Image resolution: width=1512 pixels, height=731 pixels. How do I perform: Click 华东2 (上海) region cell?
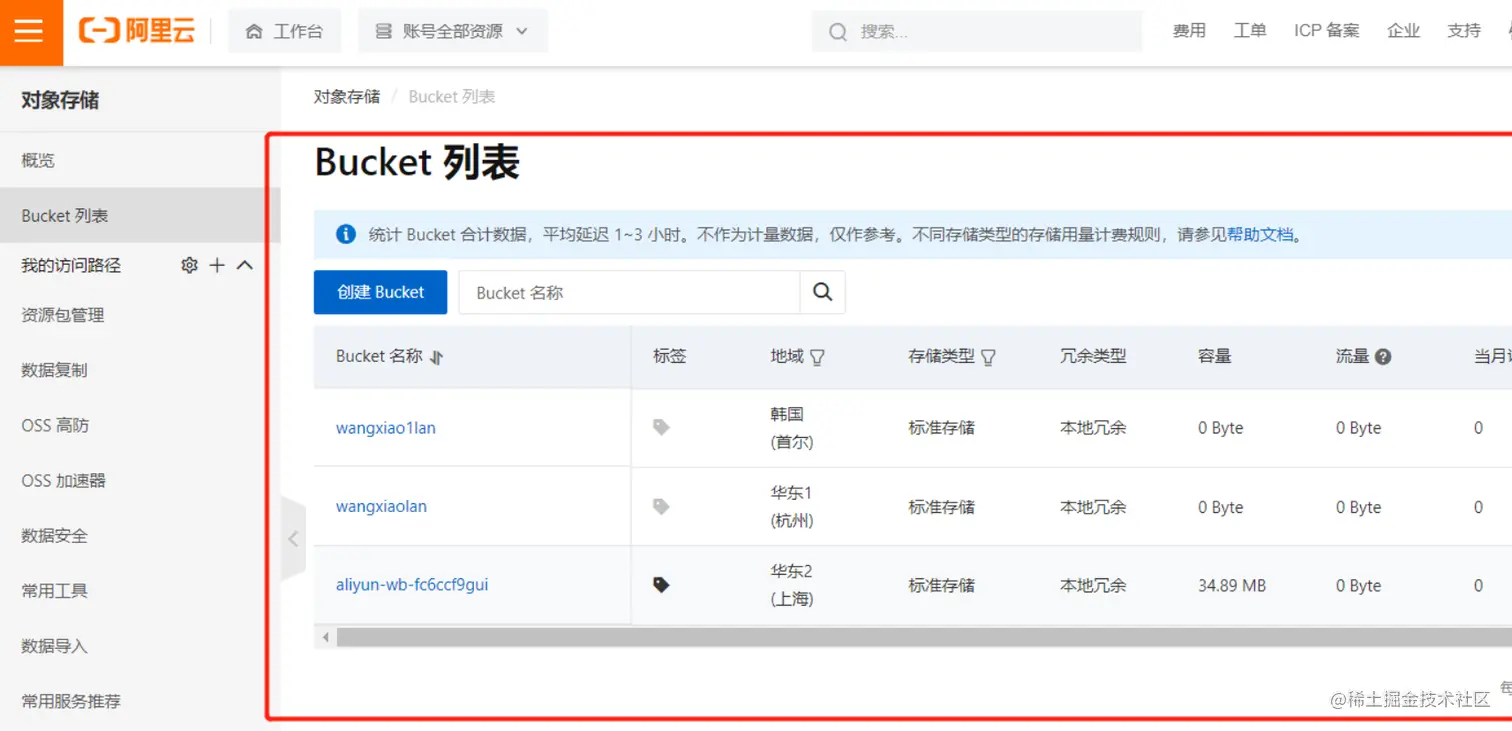pyautogui.click(x=792, y=585)
